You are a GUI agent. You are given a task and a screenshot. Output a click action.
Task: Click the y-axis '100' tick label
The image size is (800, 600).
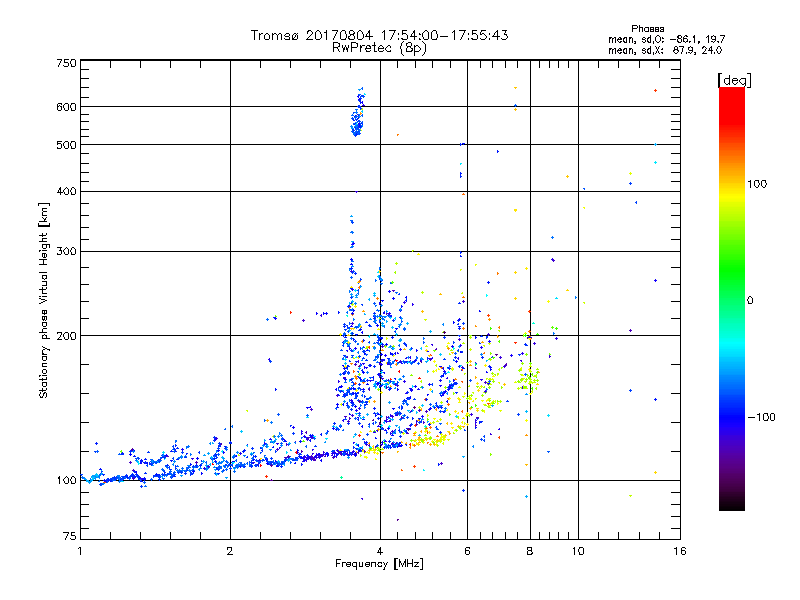(x=66, y=480)
